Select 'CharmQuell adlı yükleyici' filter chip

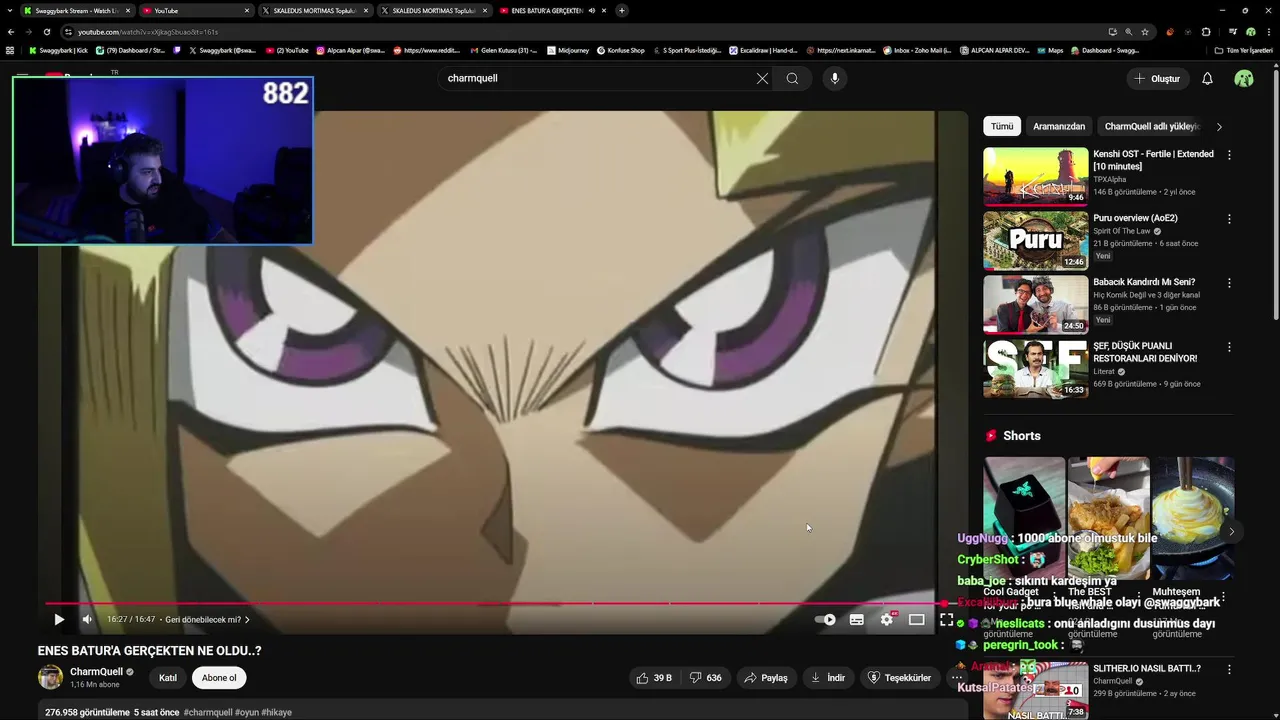[x=1152, y=126]
